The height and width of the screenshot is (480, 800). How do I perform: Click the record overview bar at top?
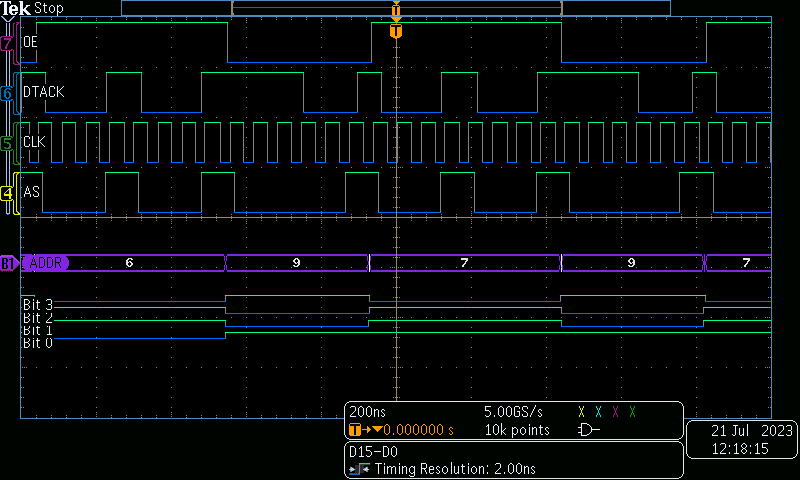click(x=395, y=8)
